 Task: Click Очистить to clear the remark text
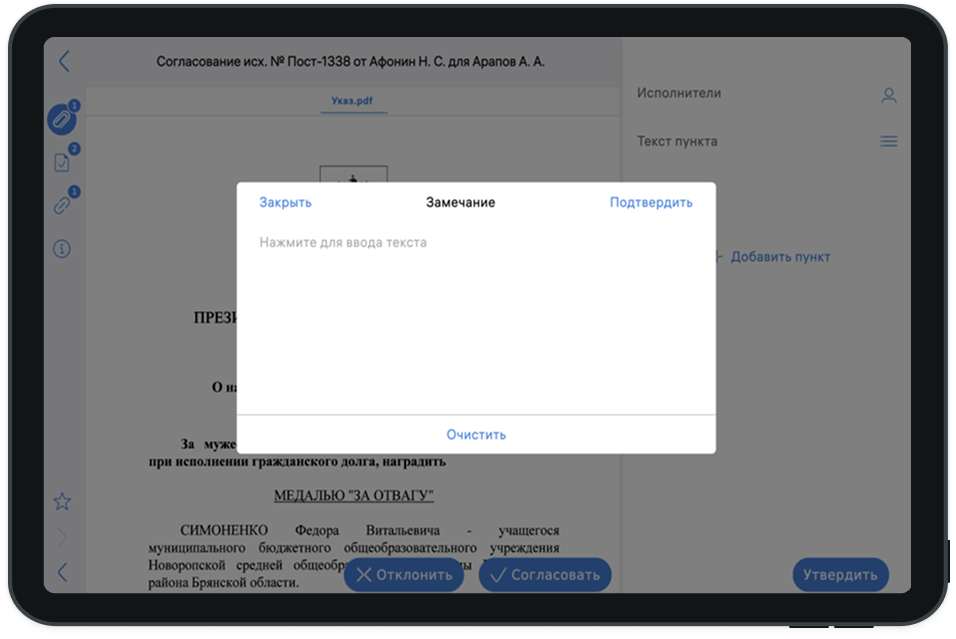[x=476, y=435]
